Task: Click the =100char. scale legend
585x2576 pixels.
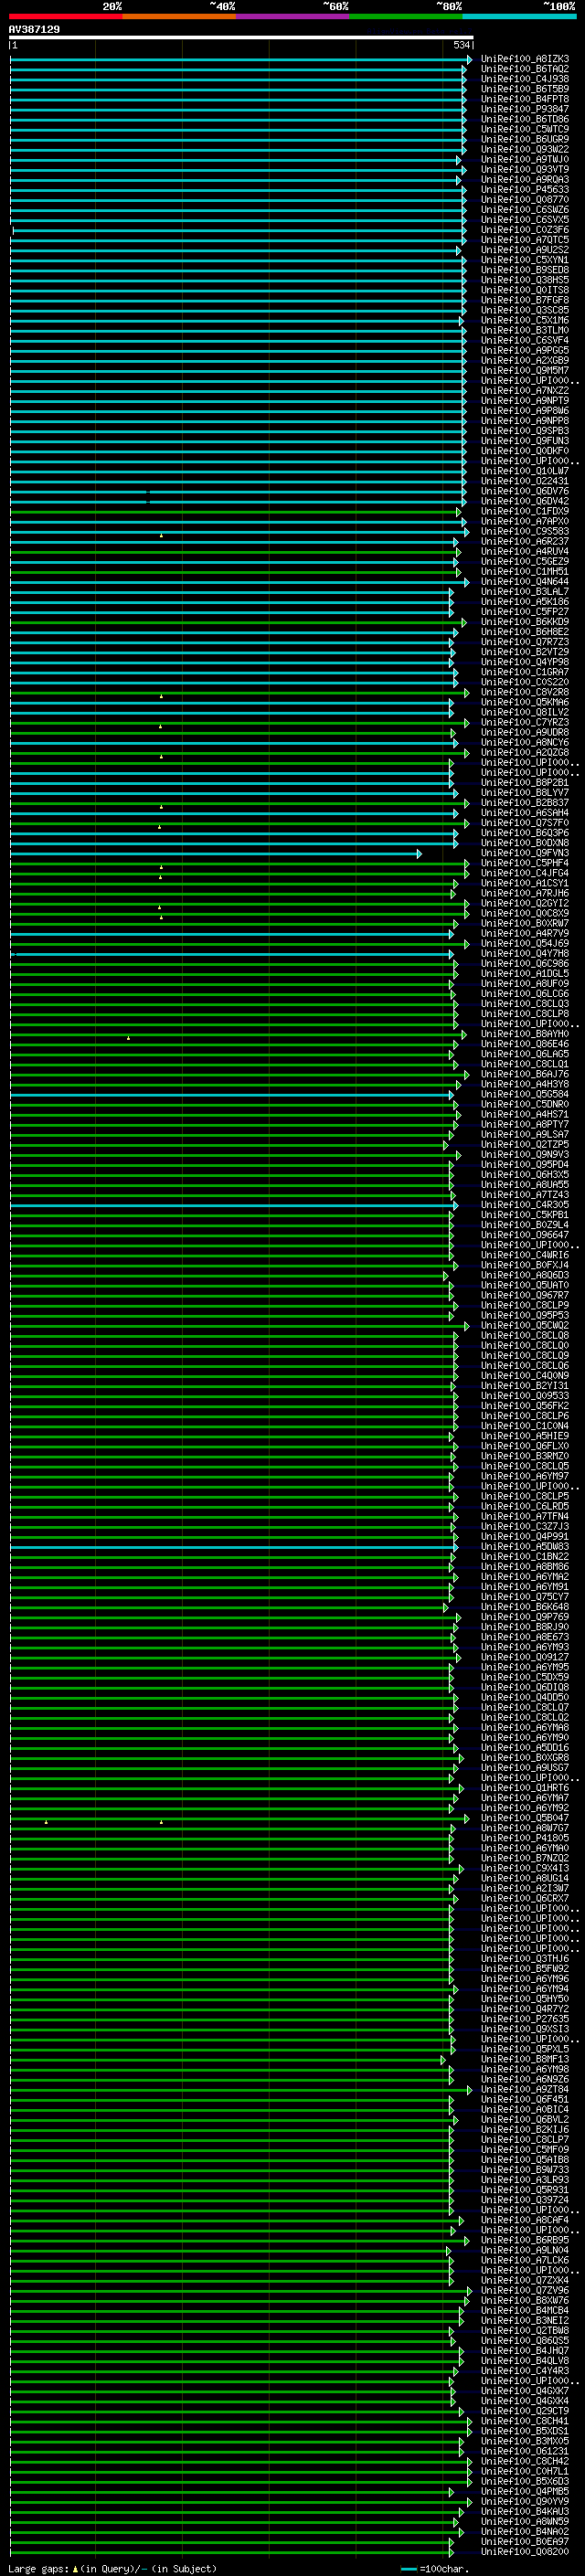Action: 433,2569
